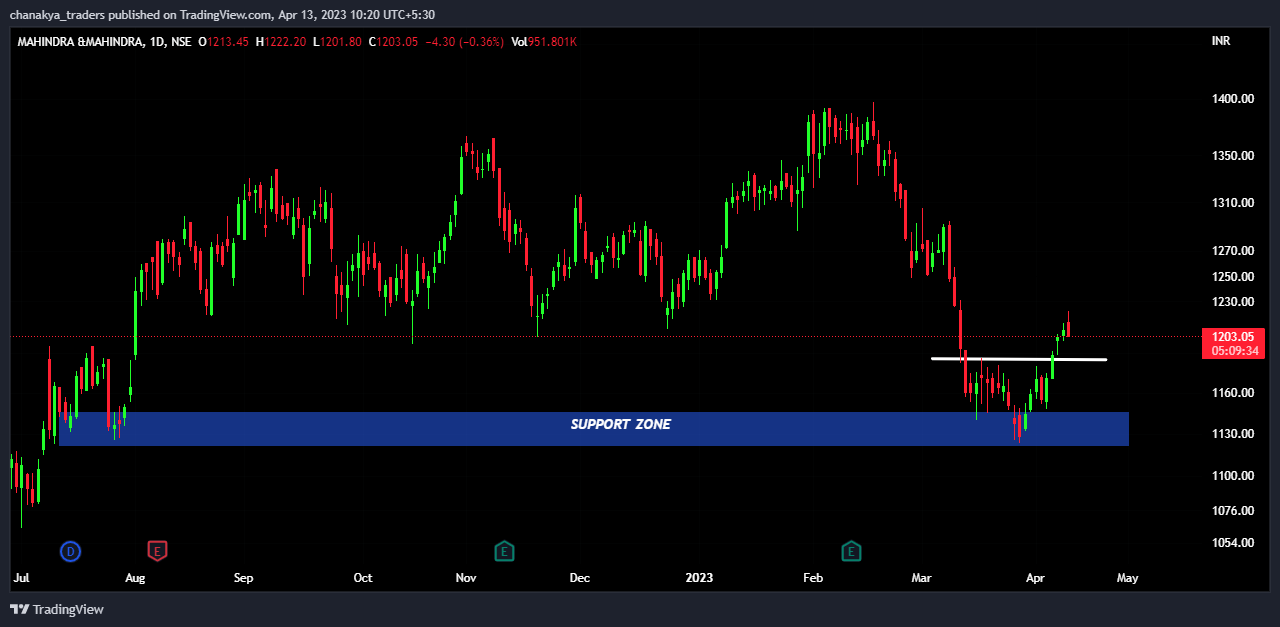Image resolution: width=1280 pixels, height=627 pixels.
Task: Click the change value -4.30 (-0.36%)
Action: (x=464, y=42)
